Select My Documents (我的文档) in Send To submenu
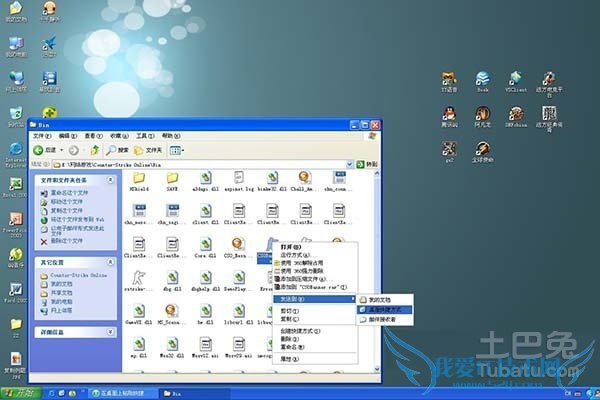The width and height of the screenshot is (600, 400). 385,300
